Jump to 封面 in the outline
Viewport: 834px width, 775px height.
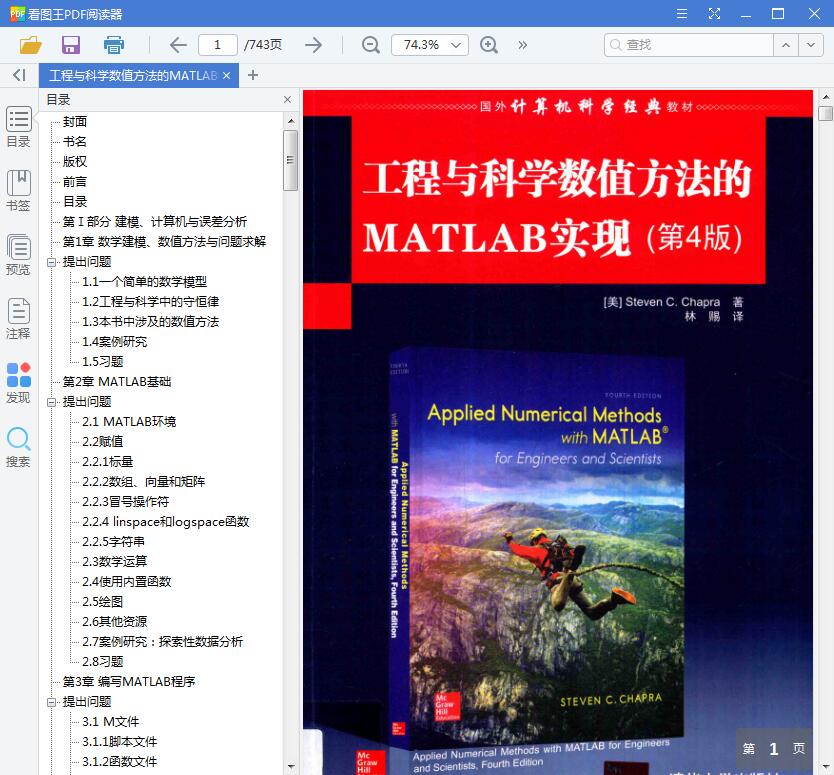click(74, 122)
